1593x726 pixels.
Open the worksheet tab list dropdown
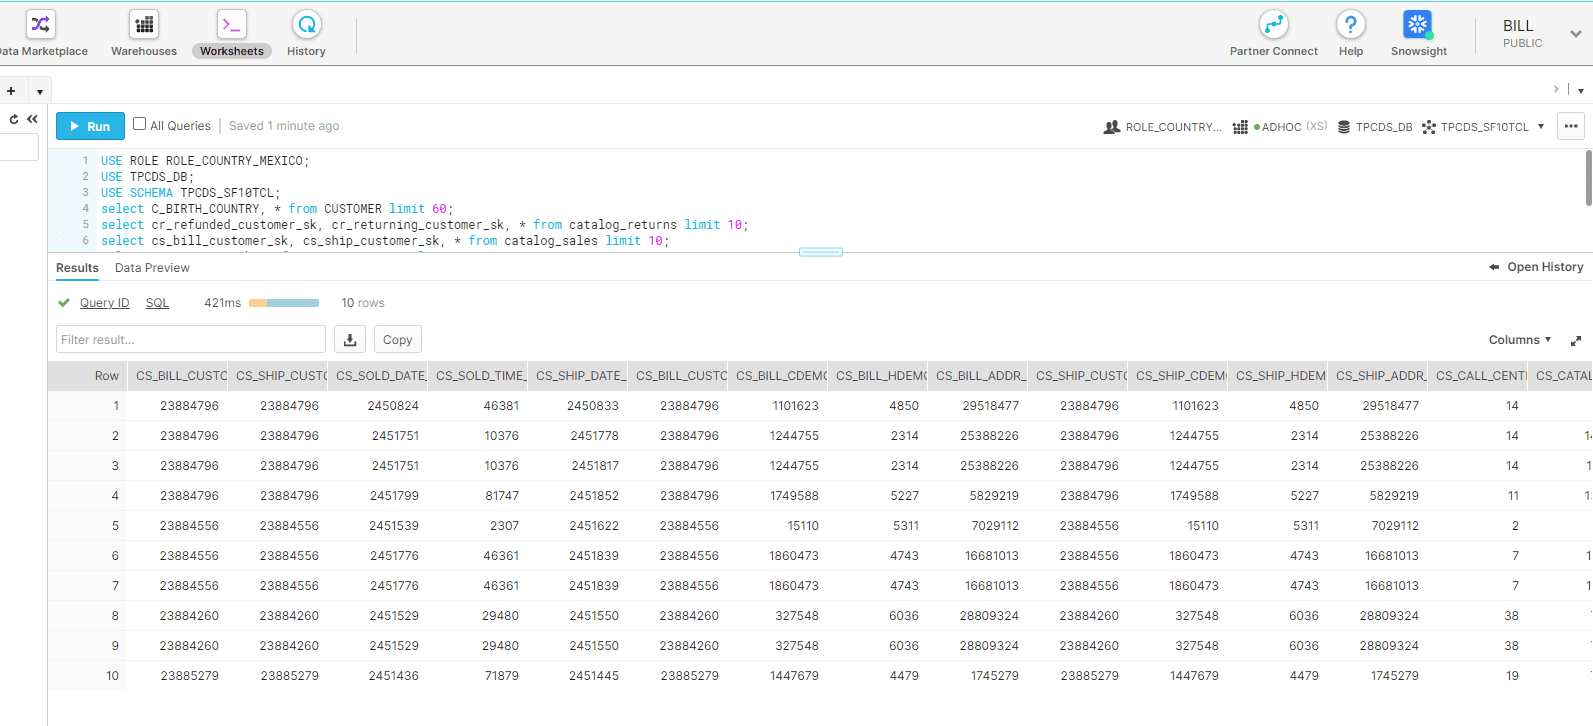click(40, 92)
